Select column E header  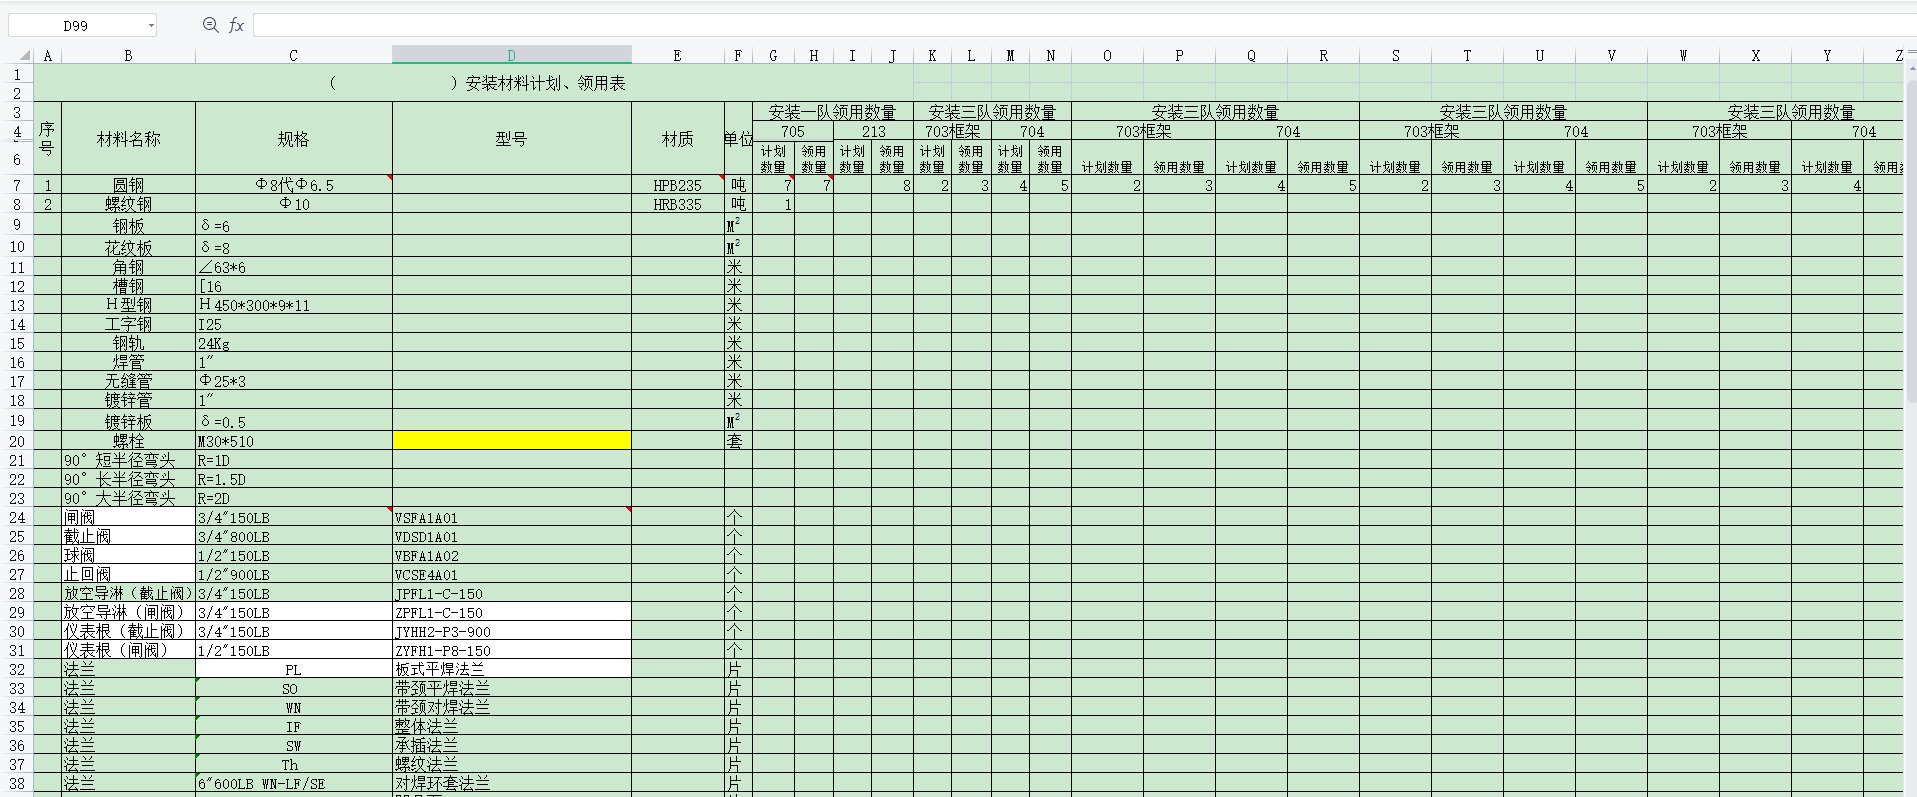click(x=678, y=55)
